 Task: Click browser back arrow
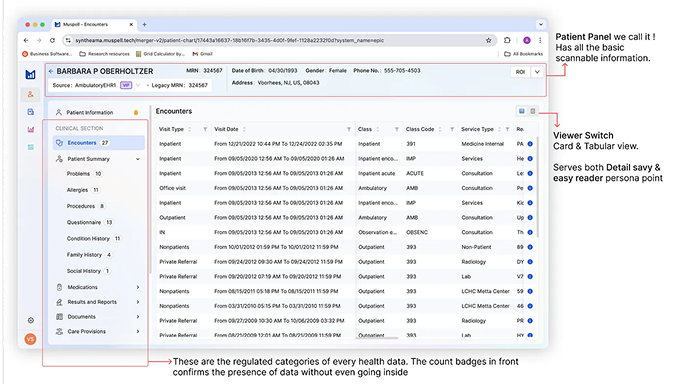(26, 40)
